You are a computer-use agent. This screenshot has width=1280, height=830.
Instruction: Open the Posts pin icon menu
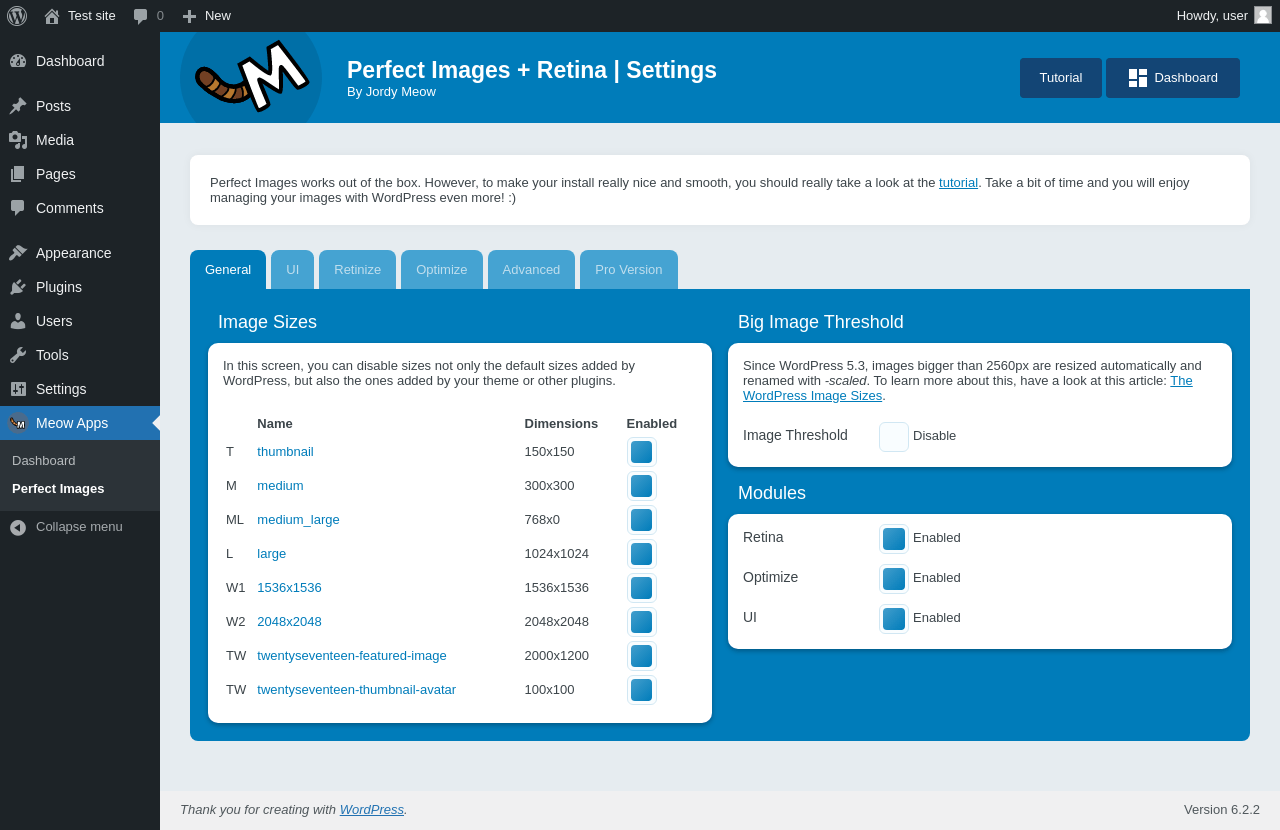[x=18, y=106]
